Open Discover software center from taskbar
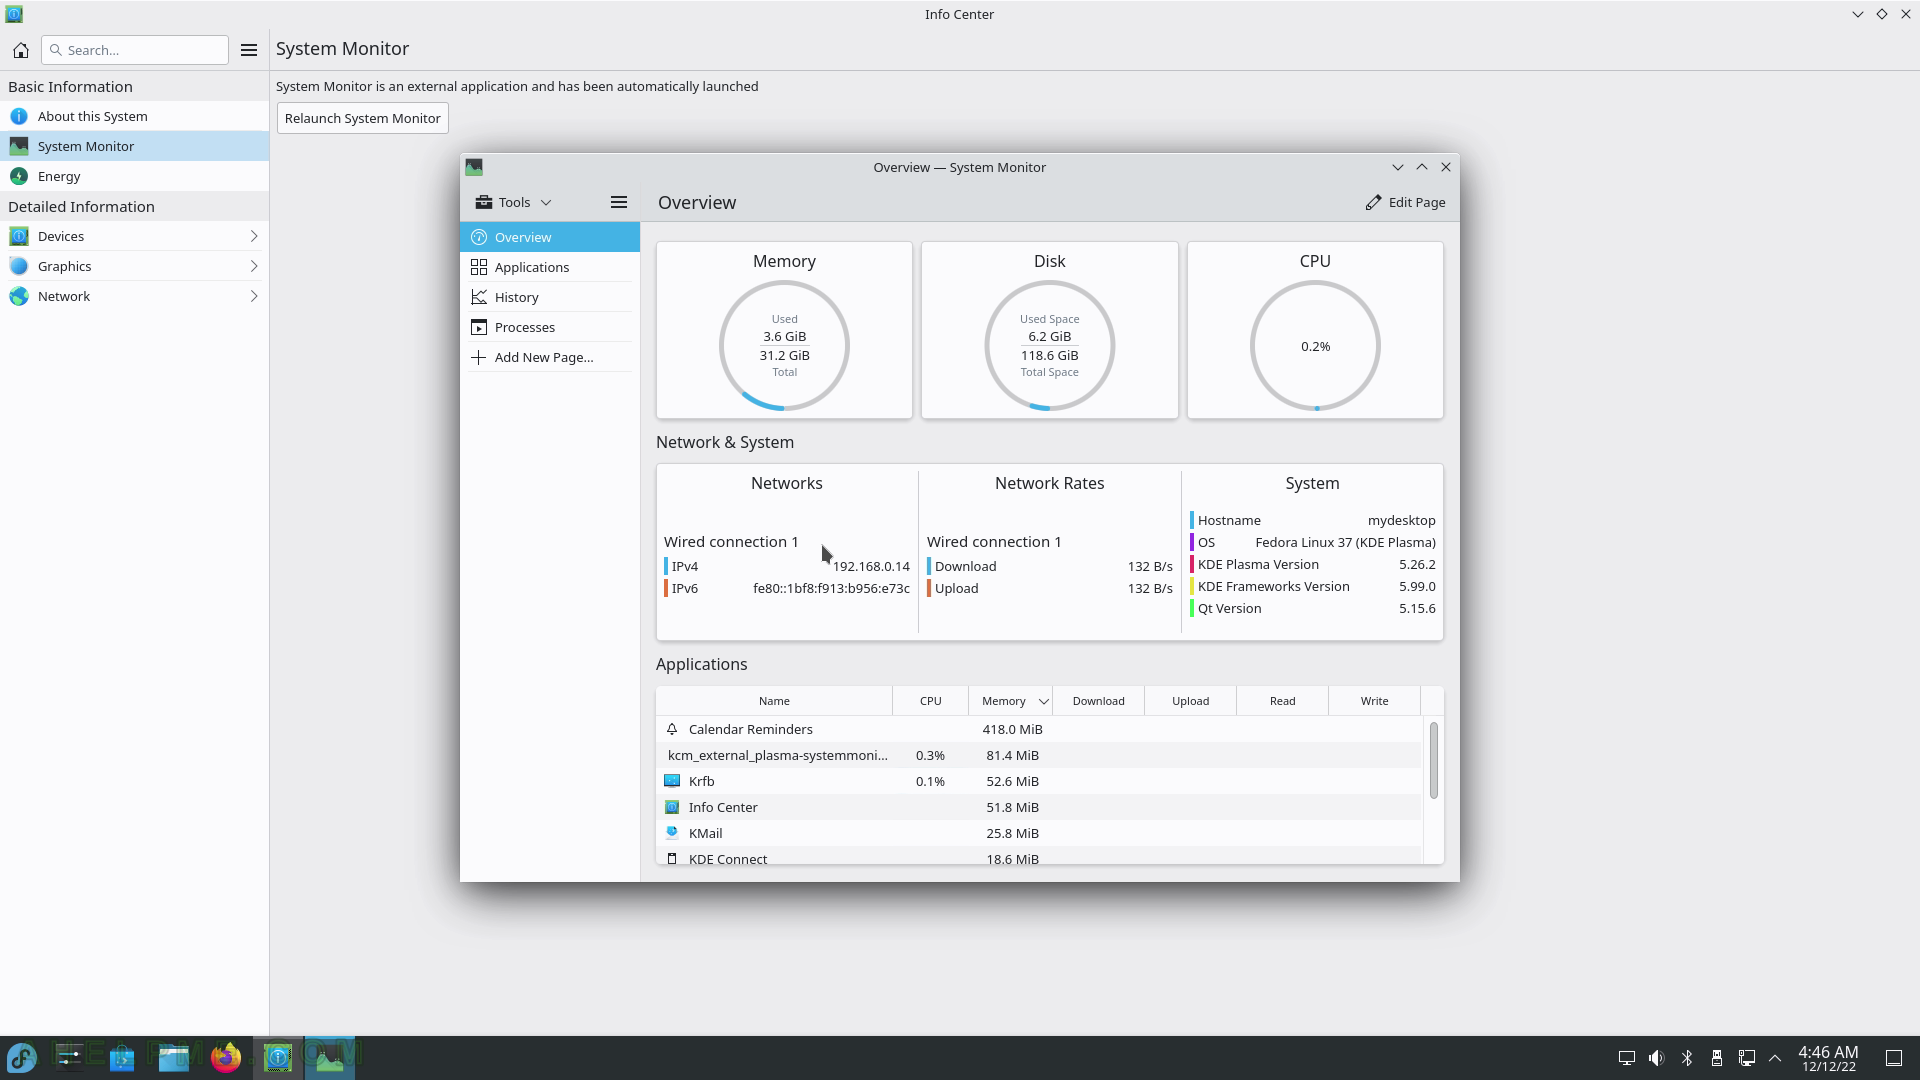The height and width of the screenshot is (1080, 1920). (x=122, y=1057)
